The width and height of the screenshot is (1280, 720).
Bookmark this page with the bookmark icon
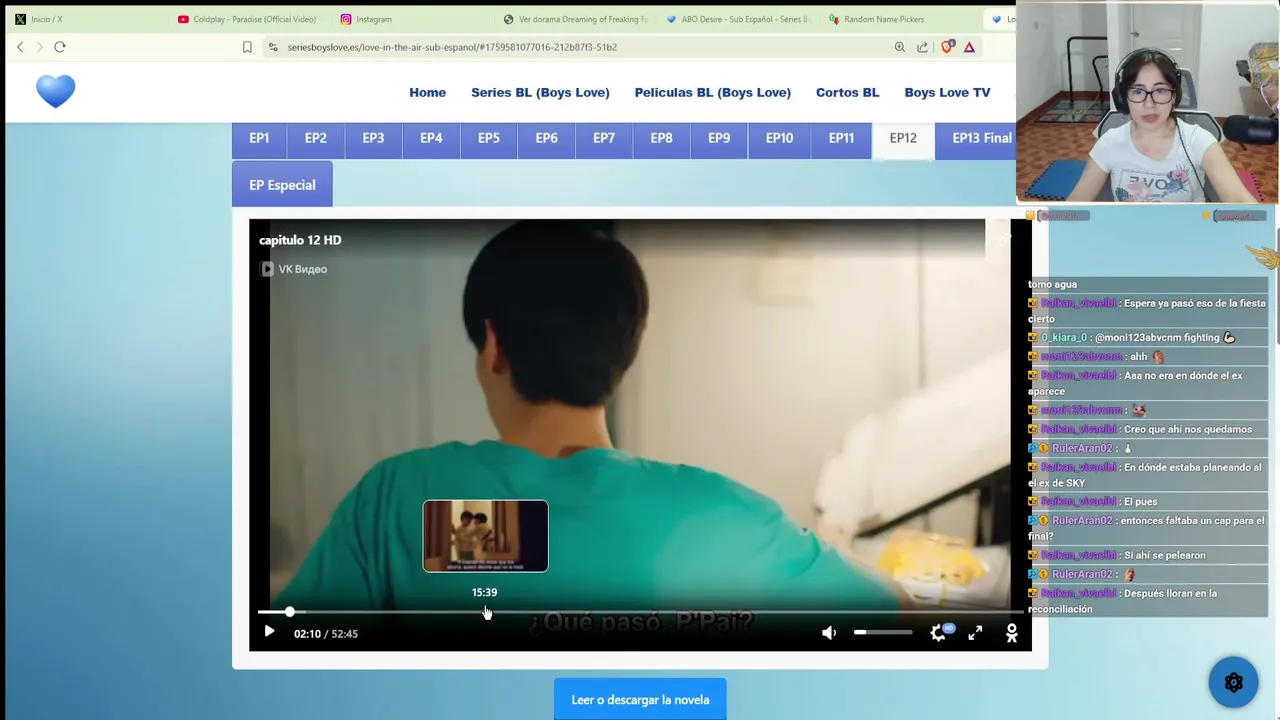[x=247, y=47]
